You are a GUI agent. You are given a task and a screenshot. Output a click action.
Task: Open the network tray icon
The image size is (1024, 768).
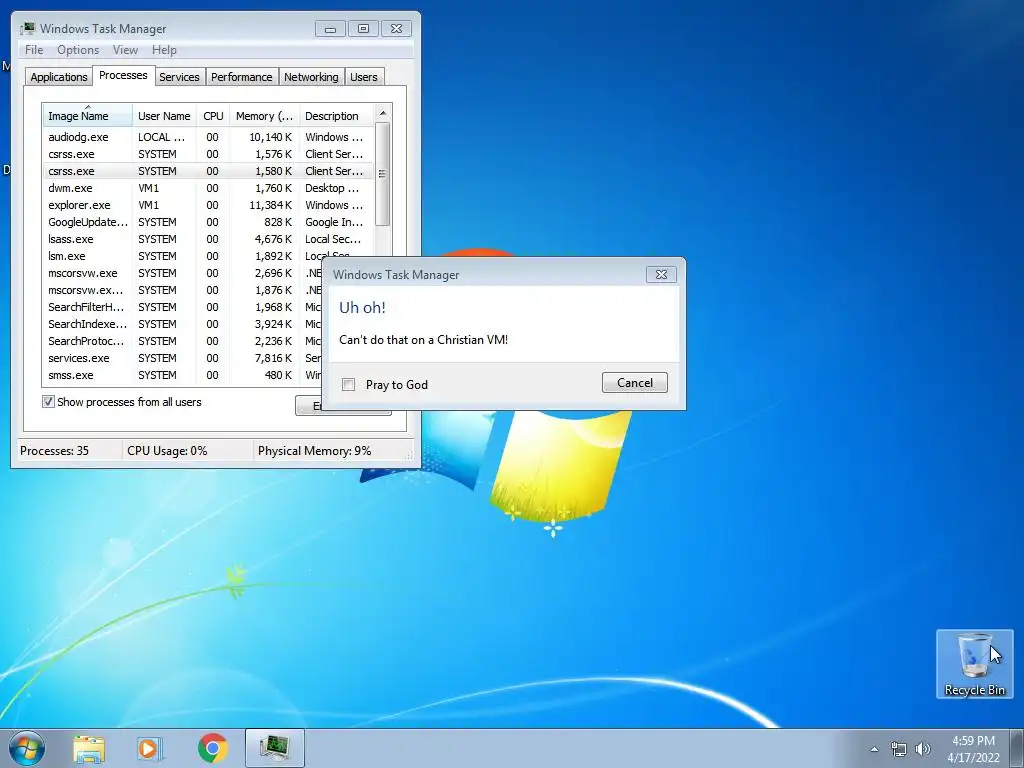[899, 749]
